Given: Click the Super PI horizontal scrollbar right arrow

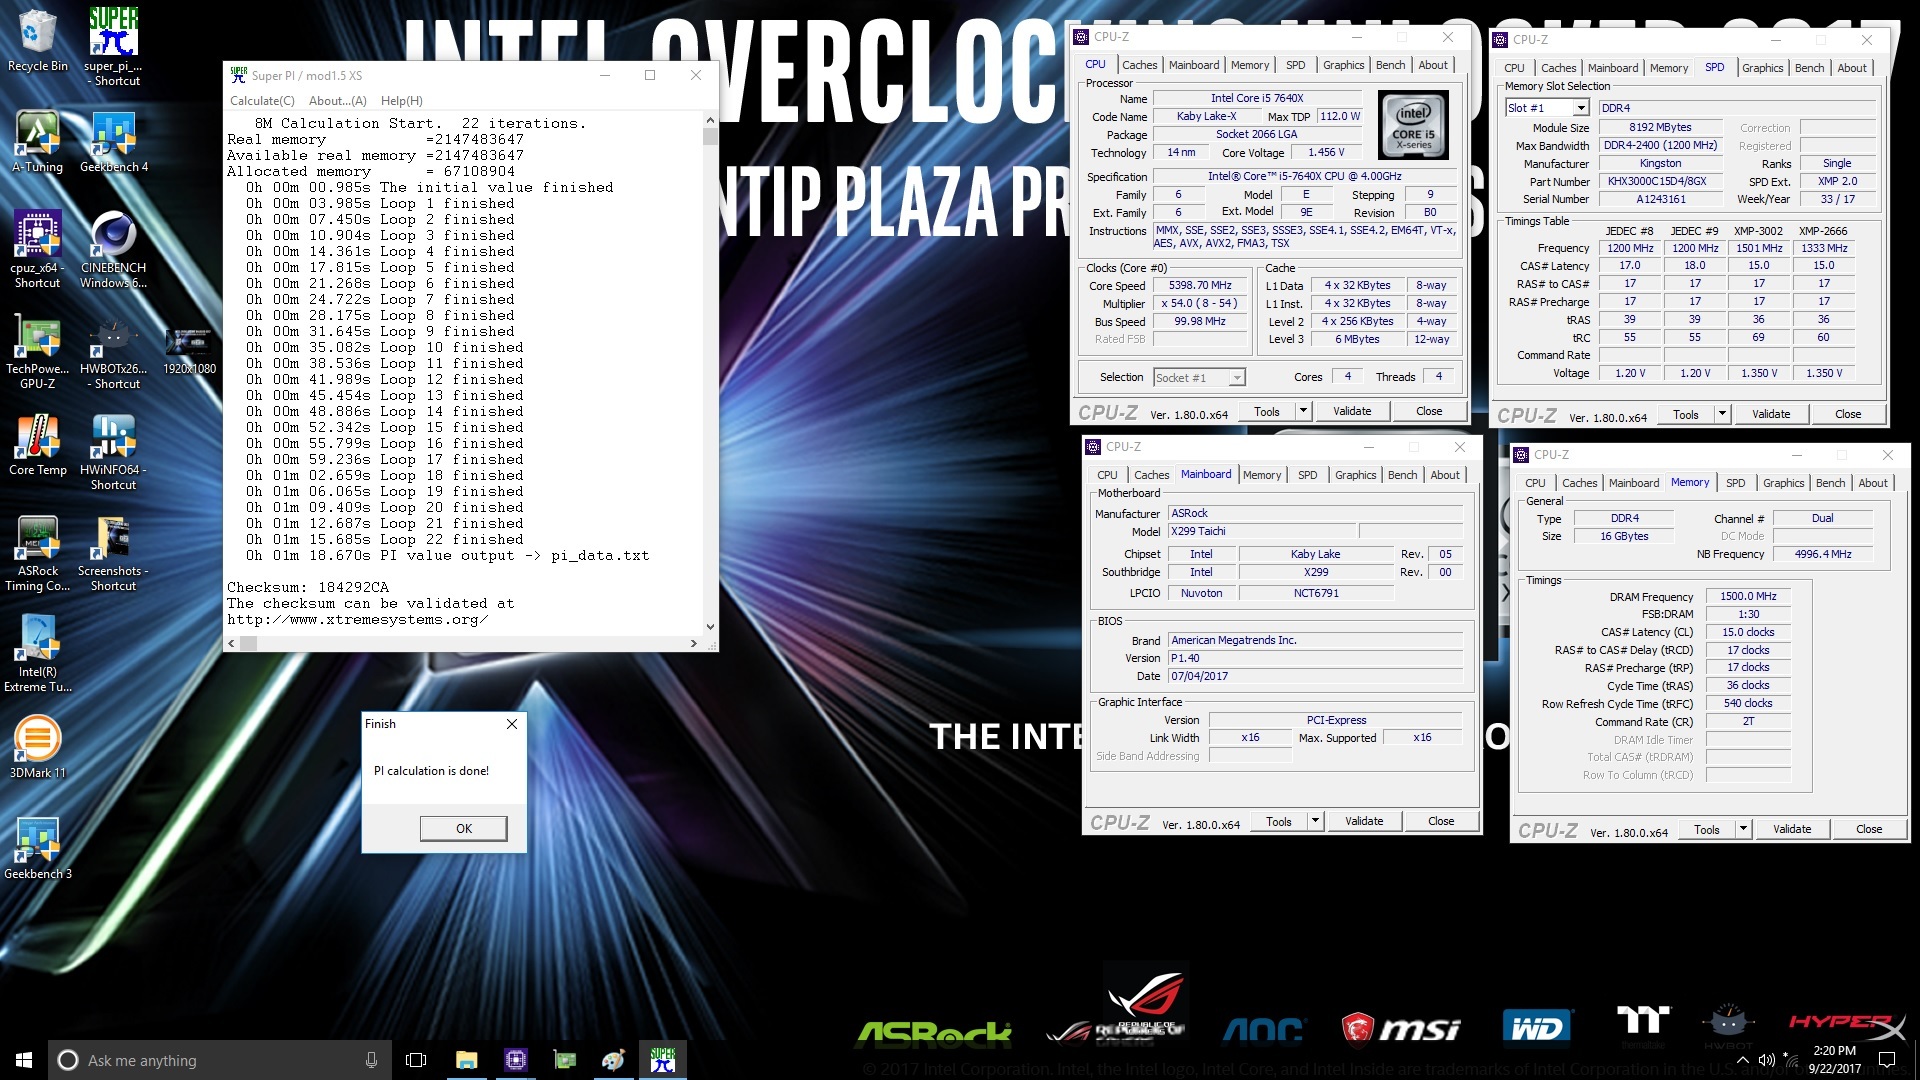Looking at the screenshot, I should pos(693,643).
